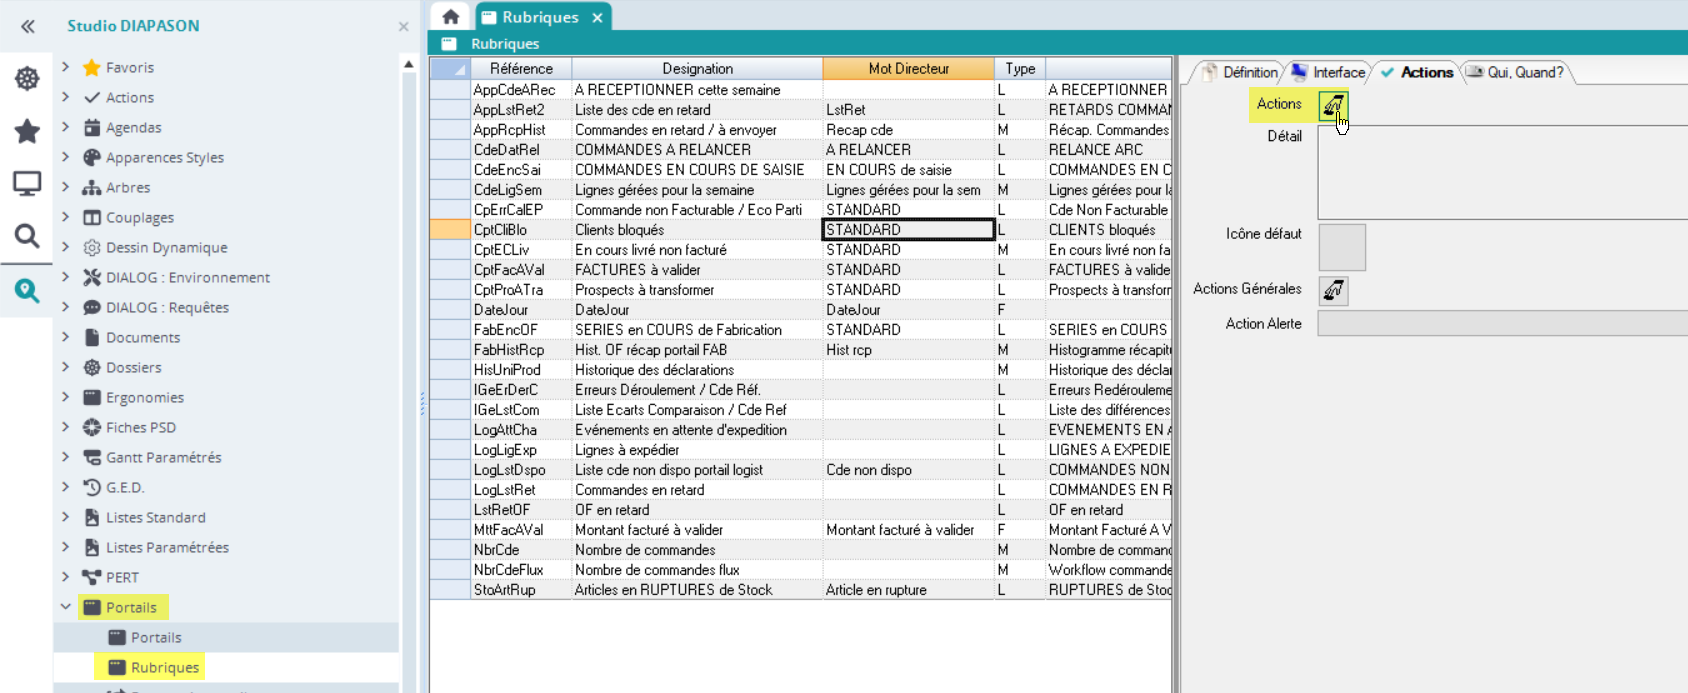Select Rubriques in the Portails tree
Screen dimensions: 1688x693
[164, 667]
